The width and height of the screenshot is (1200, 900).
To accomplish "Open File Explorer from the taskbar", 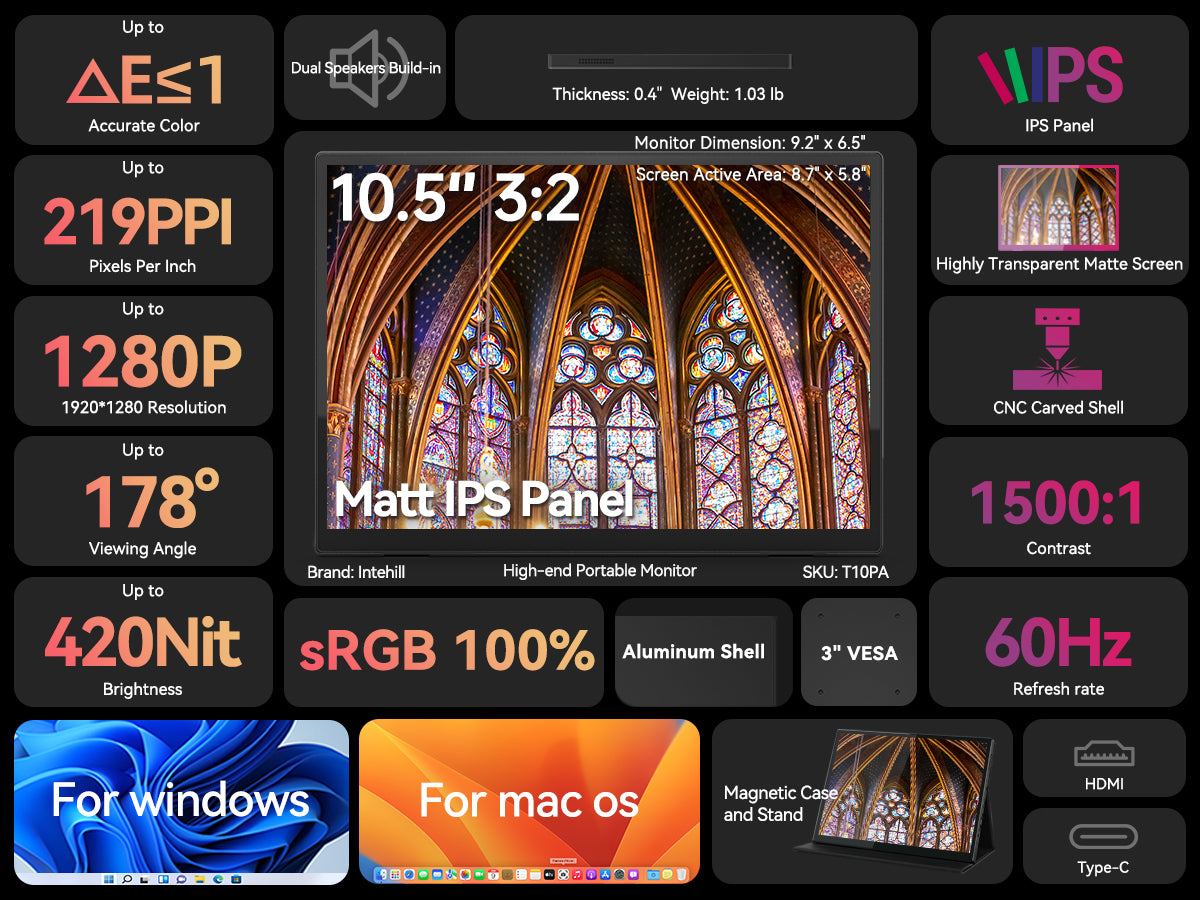I will [x=199, y=880].
